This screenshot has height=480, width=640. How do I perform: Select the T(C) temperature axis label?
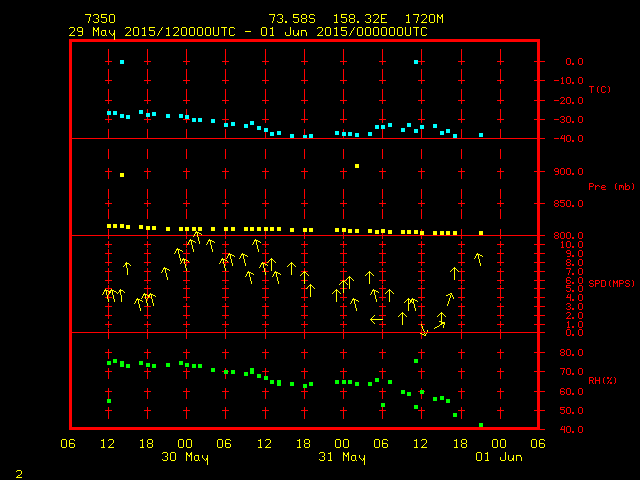coord(599,90)
